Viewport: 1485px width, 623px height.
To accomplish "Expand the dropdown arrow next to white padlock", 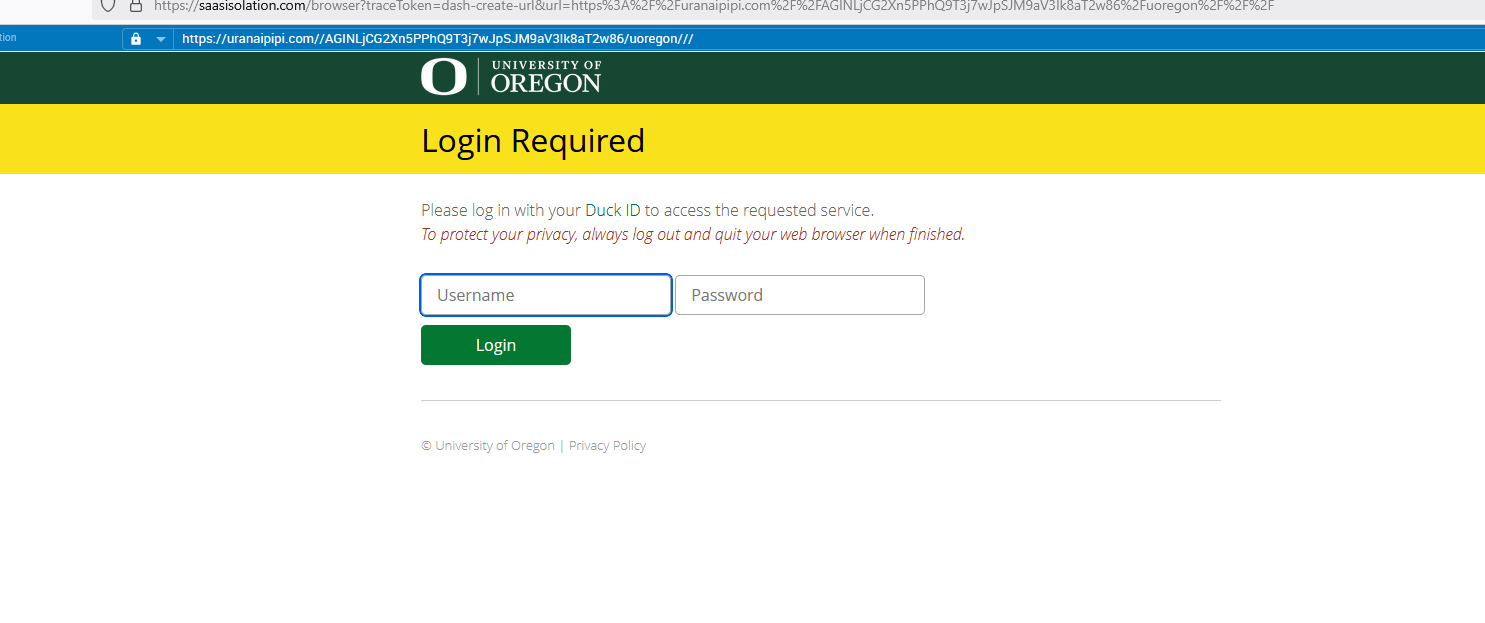I will (160, 39).
